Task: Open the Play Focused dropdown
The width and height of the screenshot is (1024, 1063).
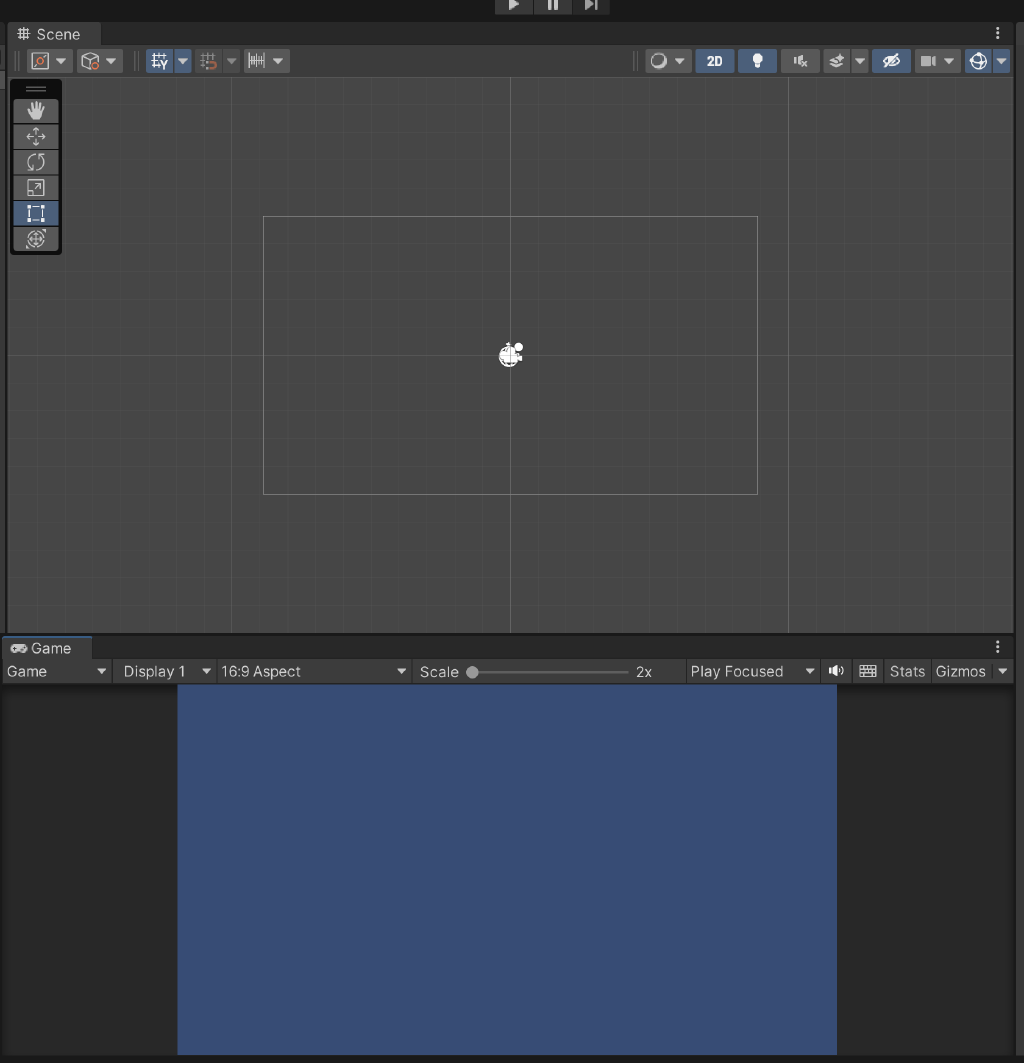Action: pos(752,671)
